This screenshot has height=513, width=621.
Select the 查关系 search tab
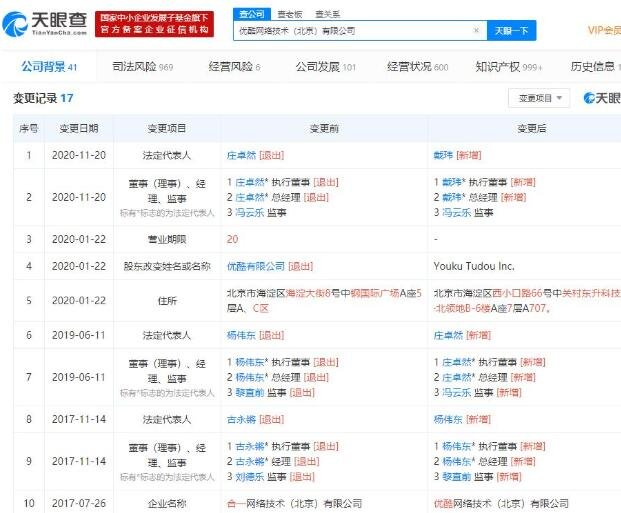coord(328,14)
